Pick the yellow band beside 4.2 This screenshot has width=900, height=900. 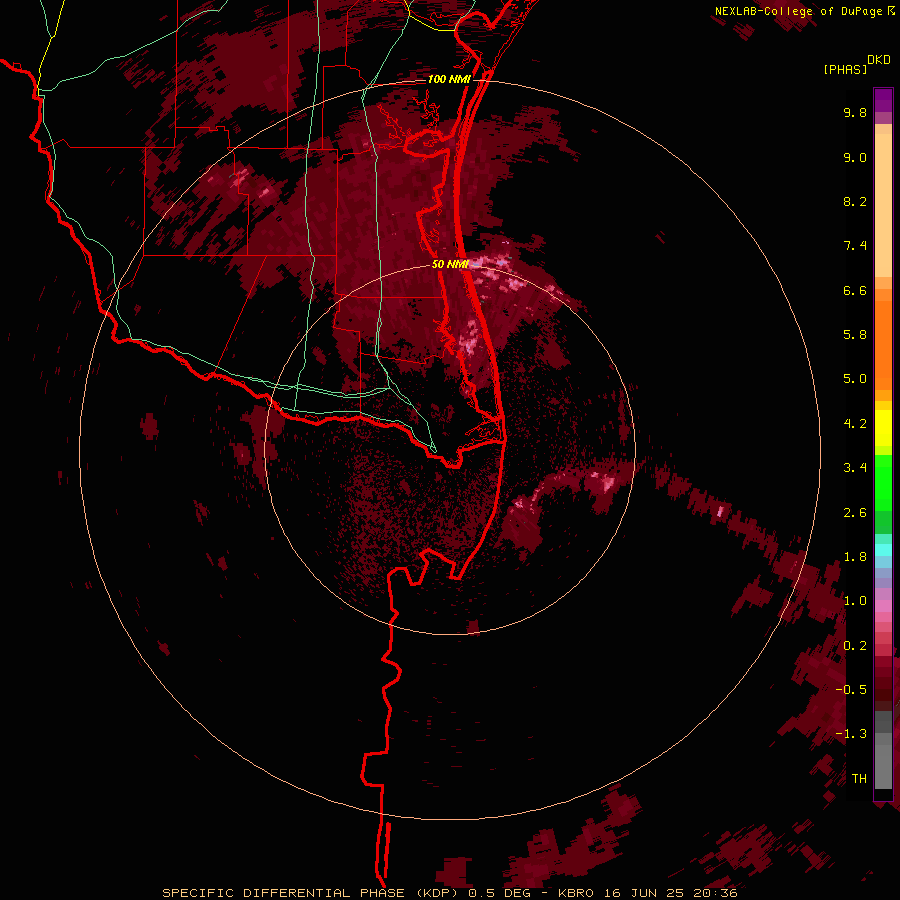883,428
